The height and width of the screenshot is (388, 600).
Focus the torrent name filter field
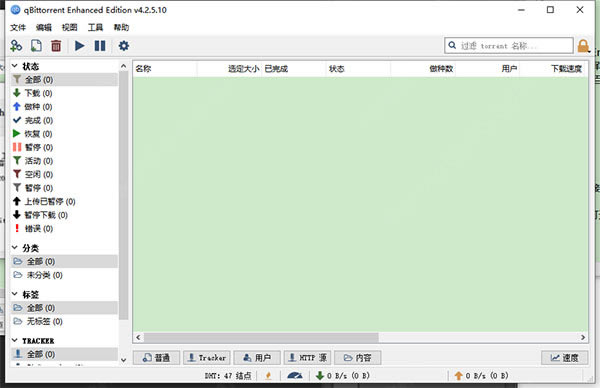click(509, 46)
